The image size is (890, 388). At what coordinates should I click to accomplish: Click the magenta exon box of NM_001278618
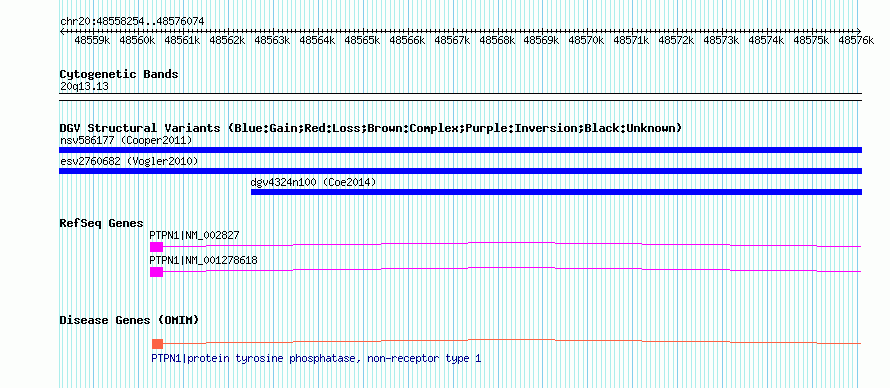tap(156, 272)
